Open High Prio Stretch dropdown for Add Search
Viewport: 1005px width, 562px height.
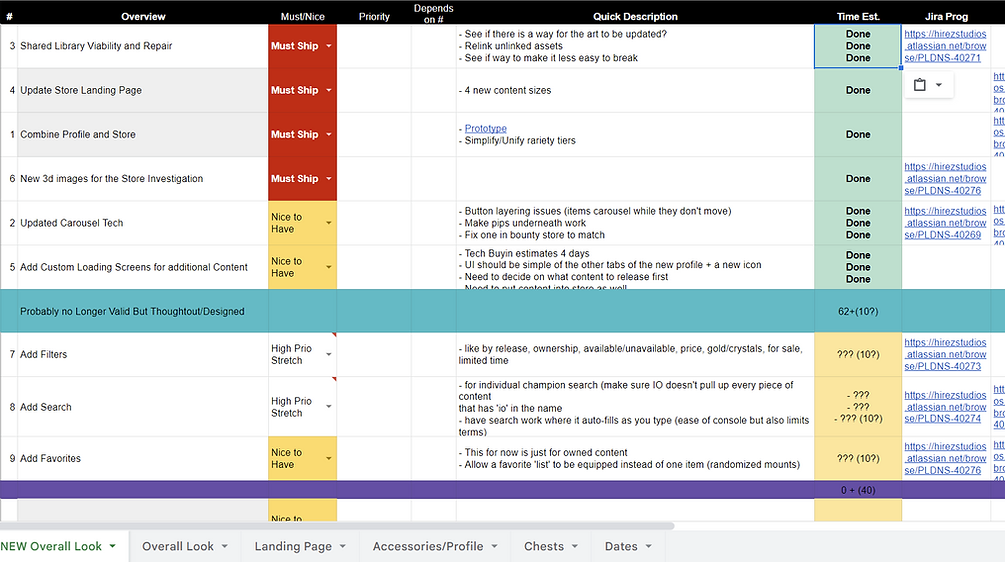(x=329, y=407)
